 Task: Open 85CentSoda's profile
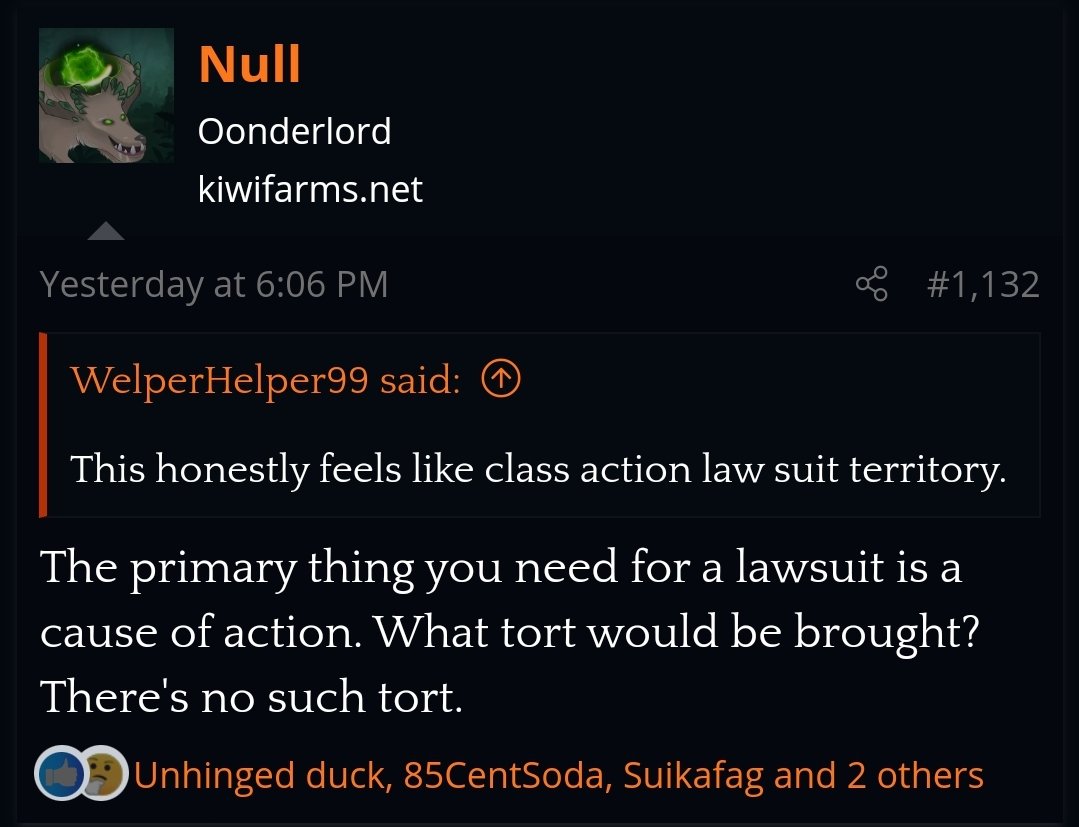506,775
